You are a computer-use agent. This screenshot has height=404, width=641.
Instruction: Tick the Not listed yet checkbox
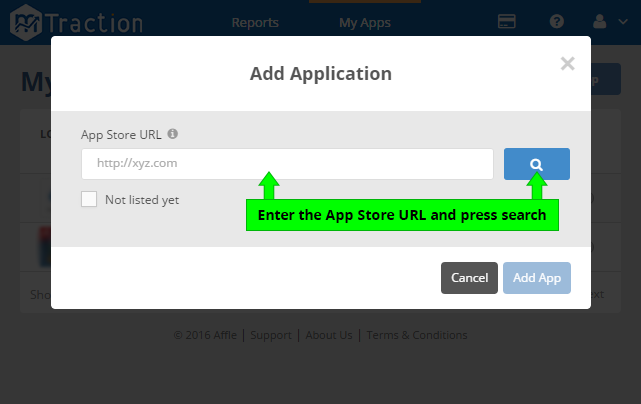click(89, 199)
